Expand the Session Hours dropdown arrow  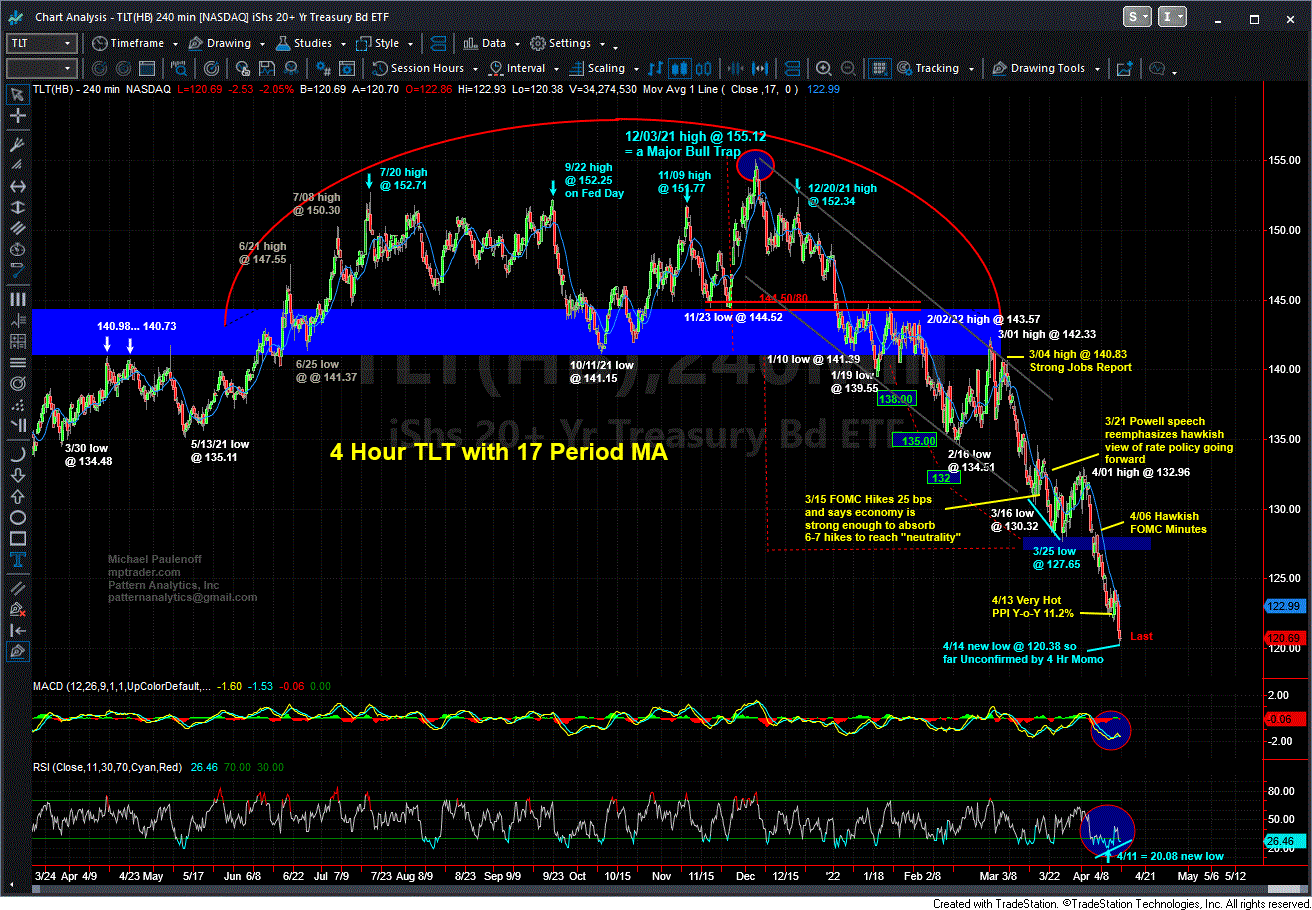click(x=475, y=69)
